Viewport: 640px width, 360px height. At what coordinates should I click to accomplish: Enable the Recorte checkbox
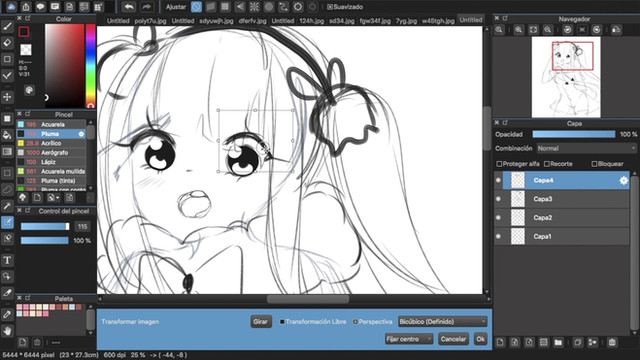tap(547, 164)
